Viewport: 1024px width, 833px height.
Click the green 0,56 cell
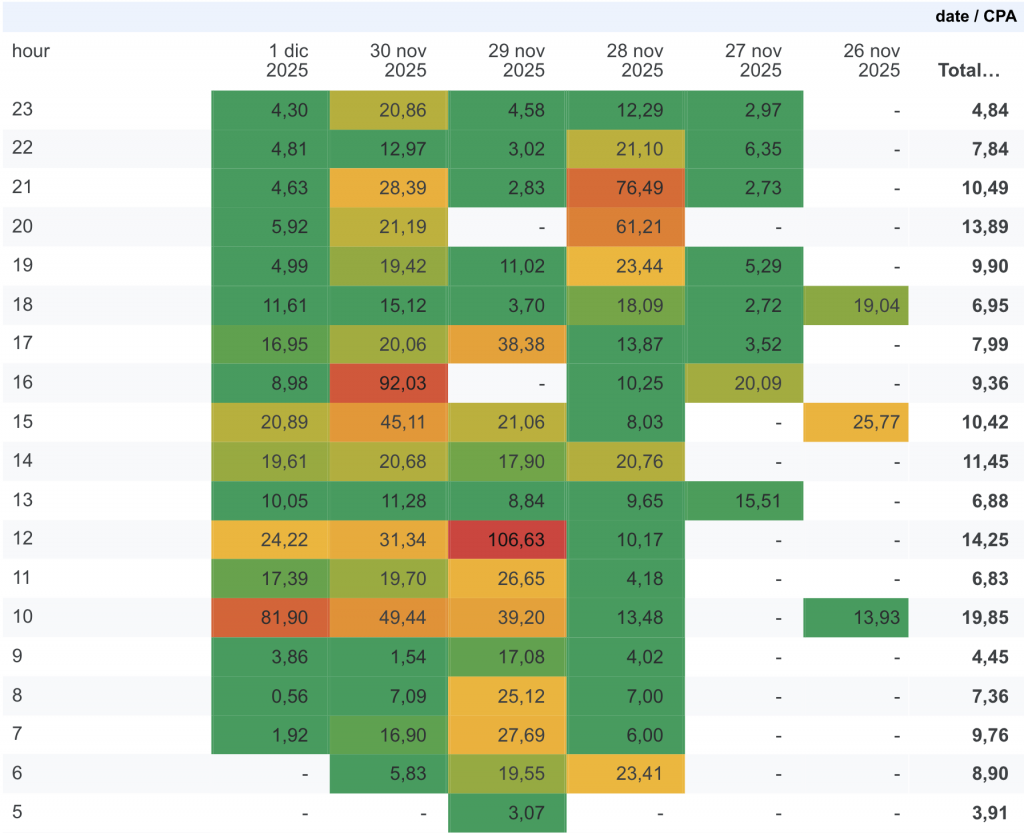tap(271, 695)
